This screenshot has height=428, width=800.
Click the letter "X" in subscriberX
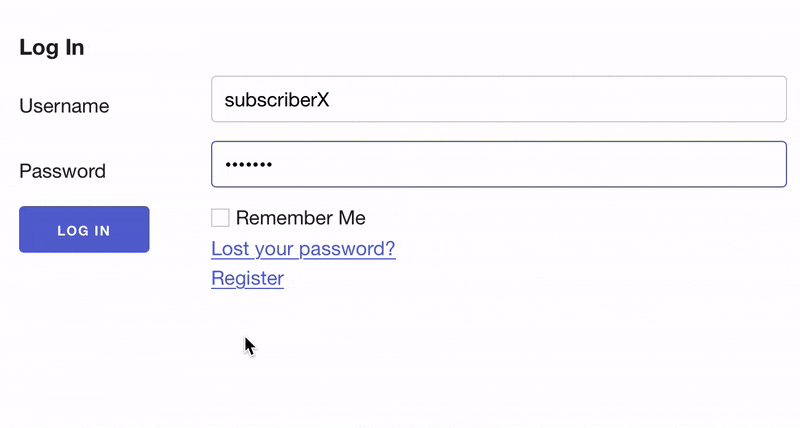[322, 100]
